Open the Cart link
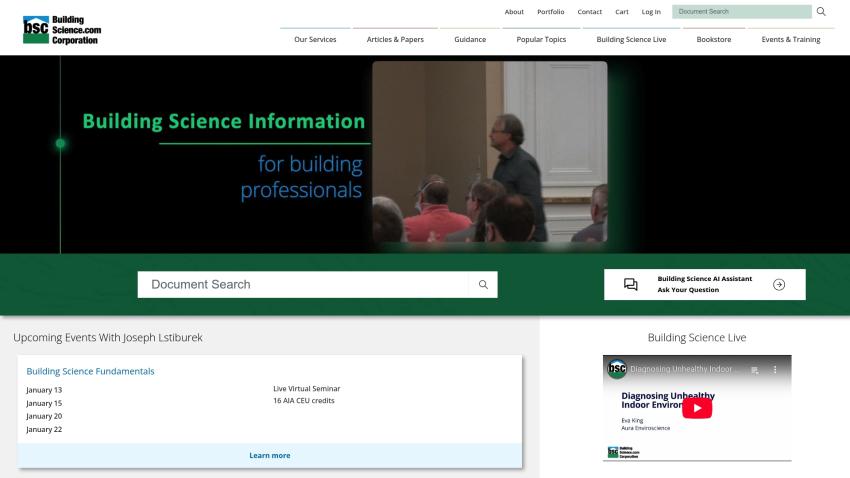850x478 pixels. [x=622, y=11]
